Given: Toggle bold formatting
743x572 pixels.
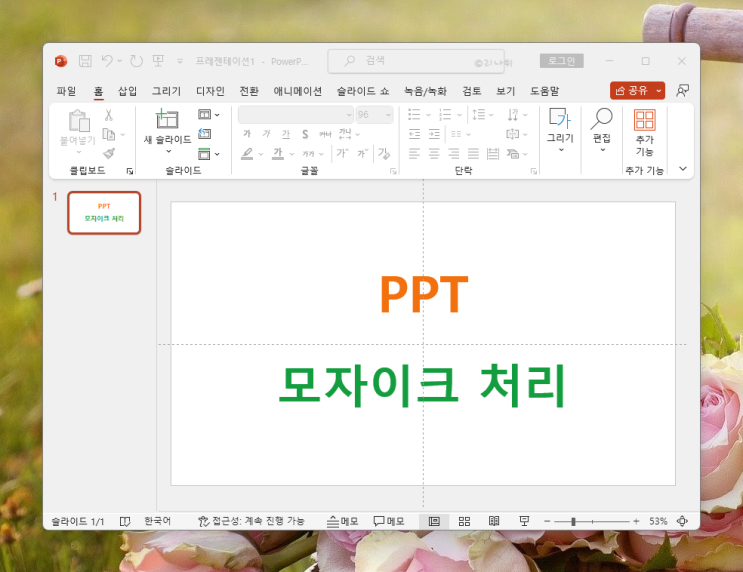Looking at the screenshot, I should (247, 134).
